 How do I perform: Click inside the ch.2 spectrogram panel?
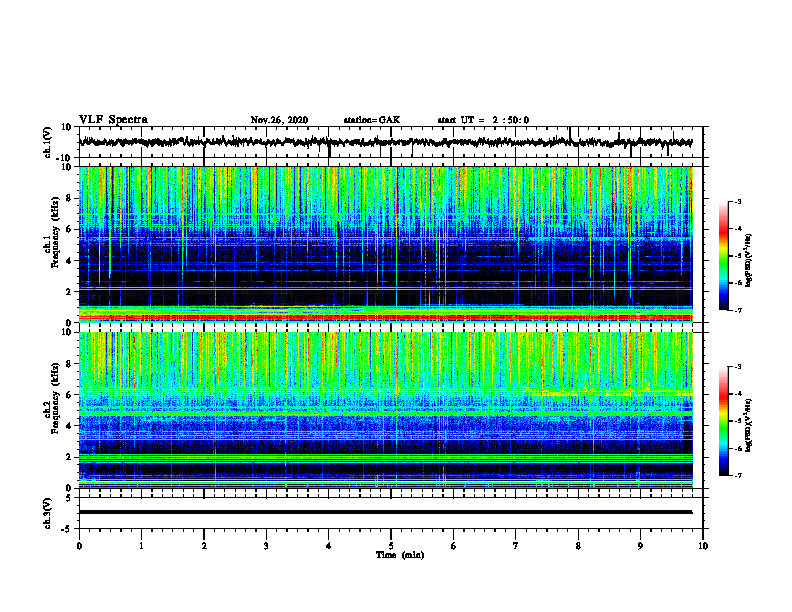(x=386, y=410)
